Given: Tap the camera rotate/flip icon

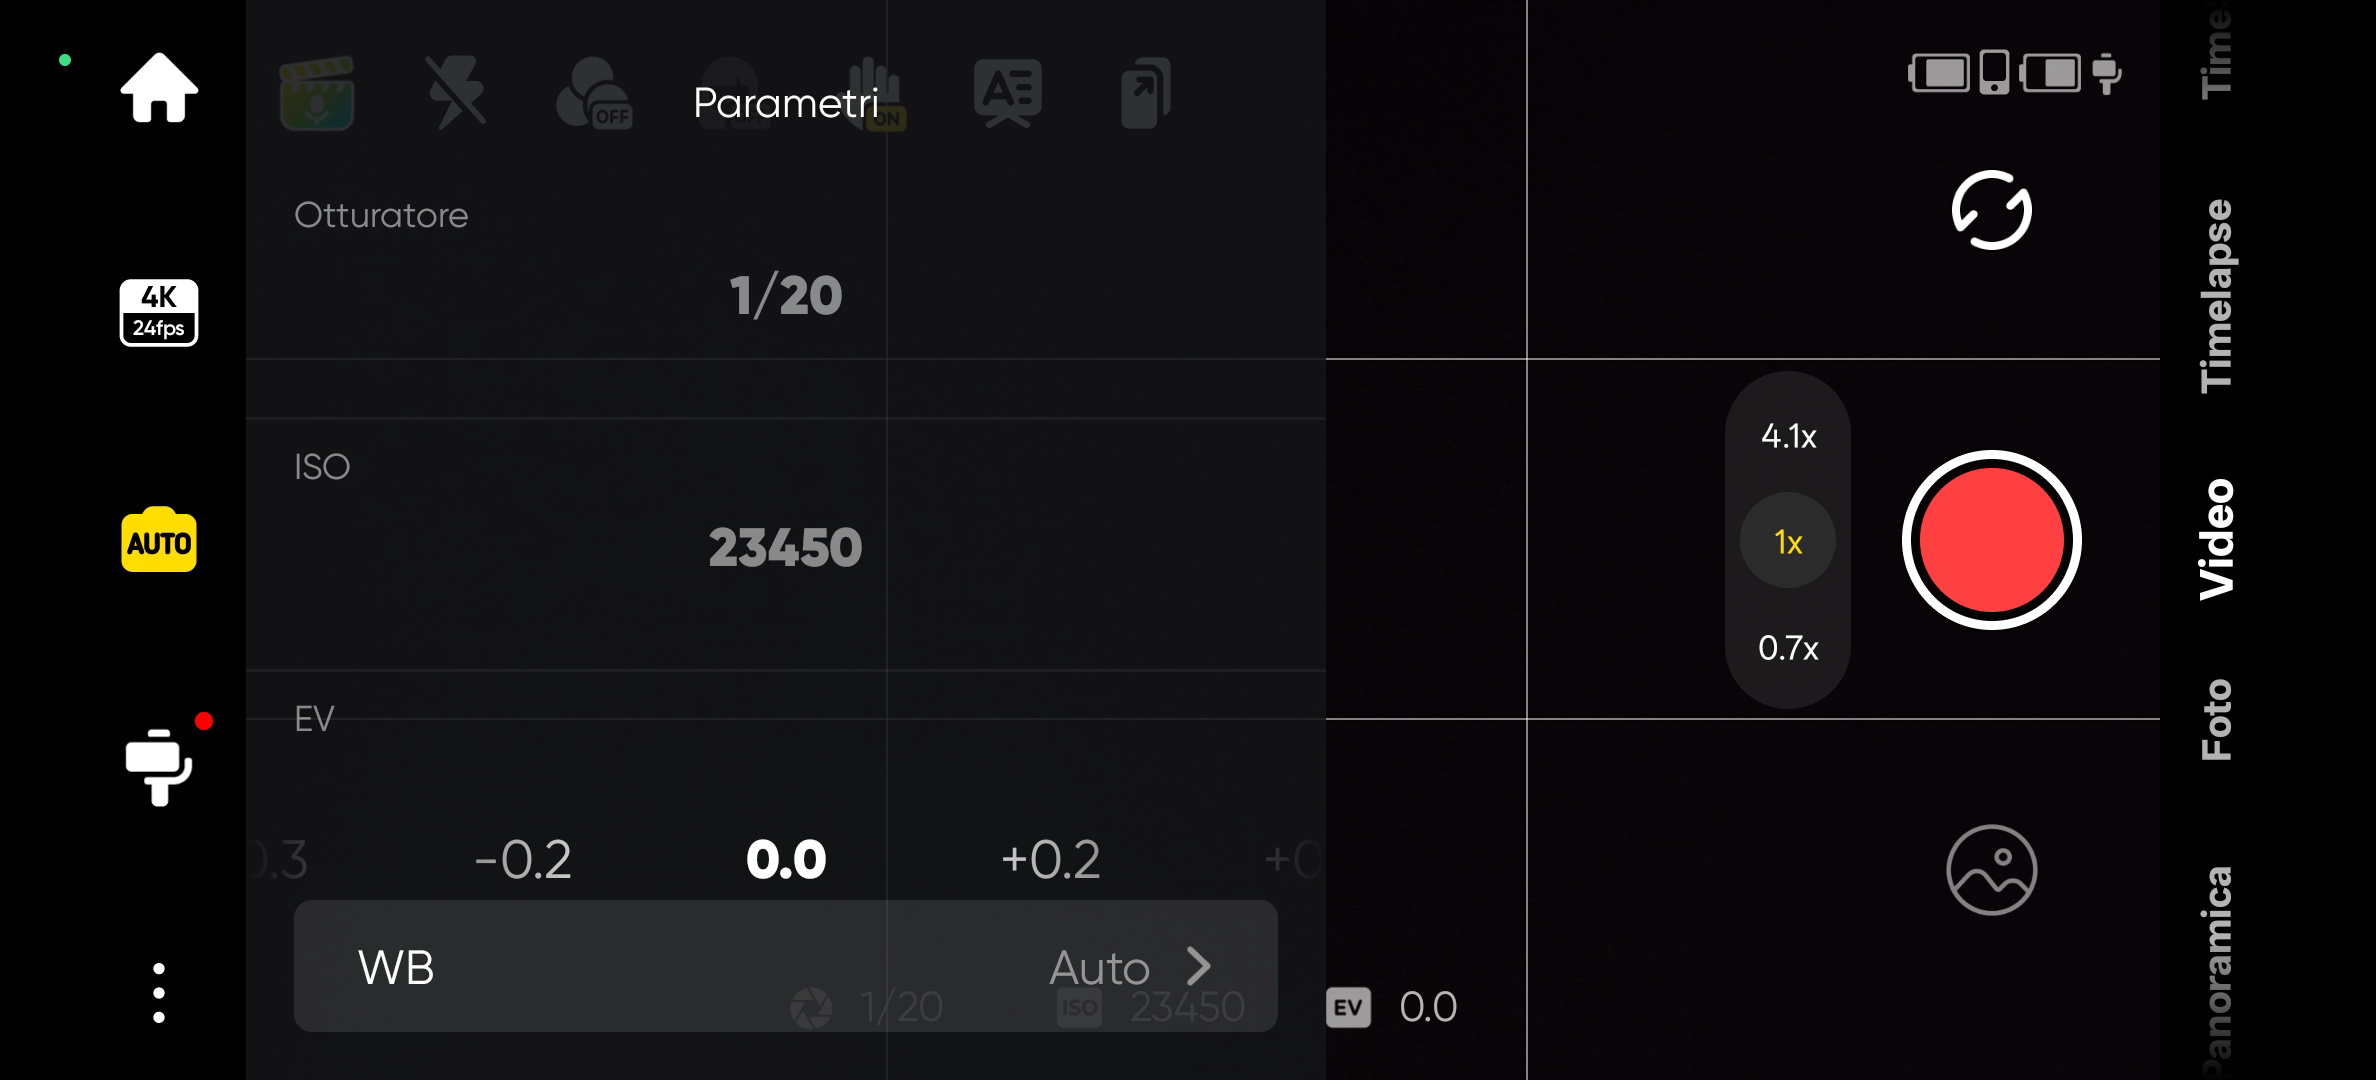Looking at the screenshot, I should [x=1990, y=210].
